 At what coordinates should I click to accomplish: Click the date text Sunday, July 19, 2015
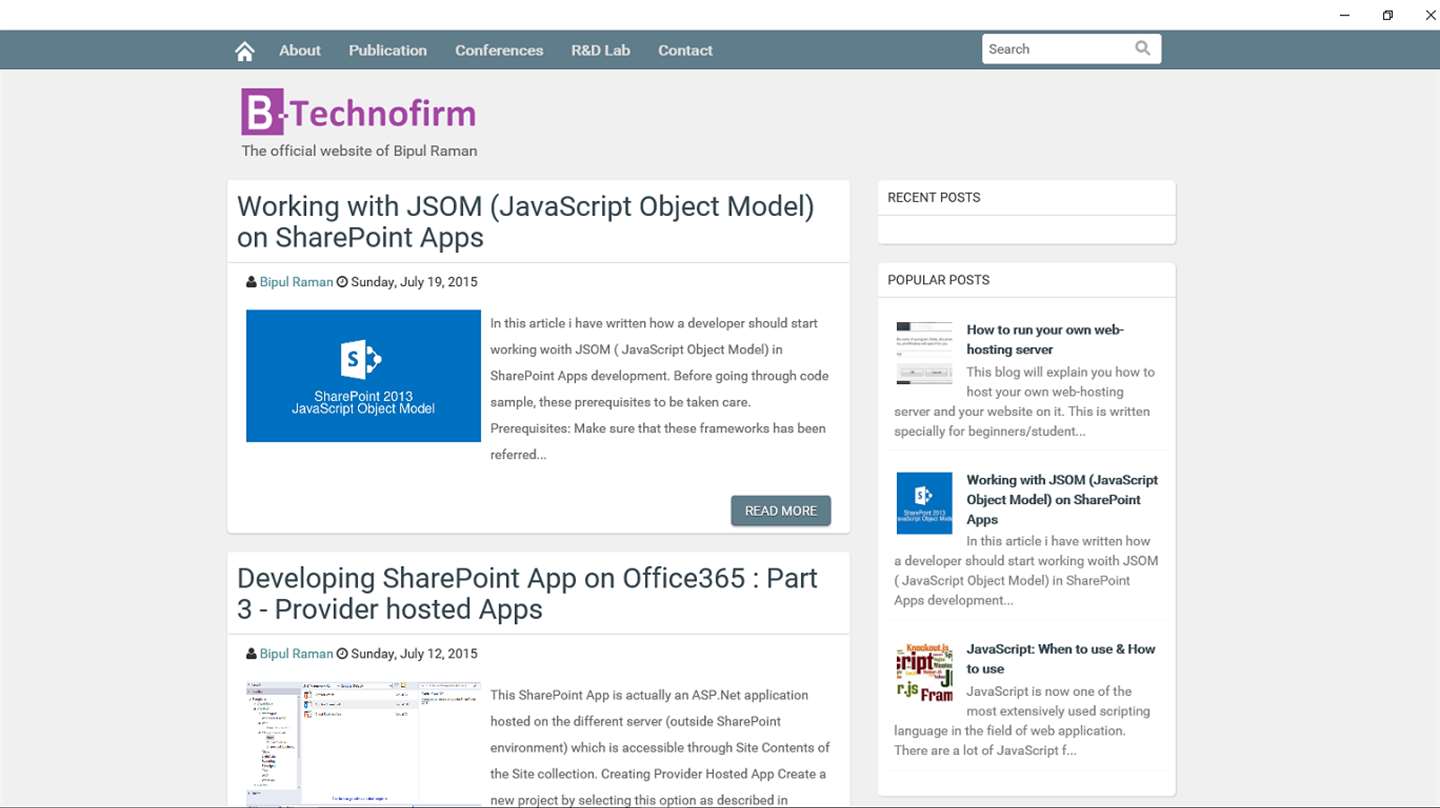pyautogui.click(x=414, y=282)
